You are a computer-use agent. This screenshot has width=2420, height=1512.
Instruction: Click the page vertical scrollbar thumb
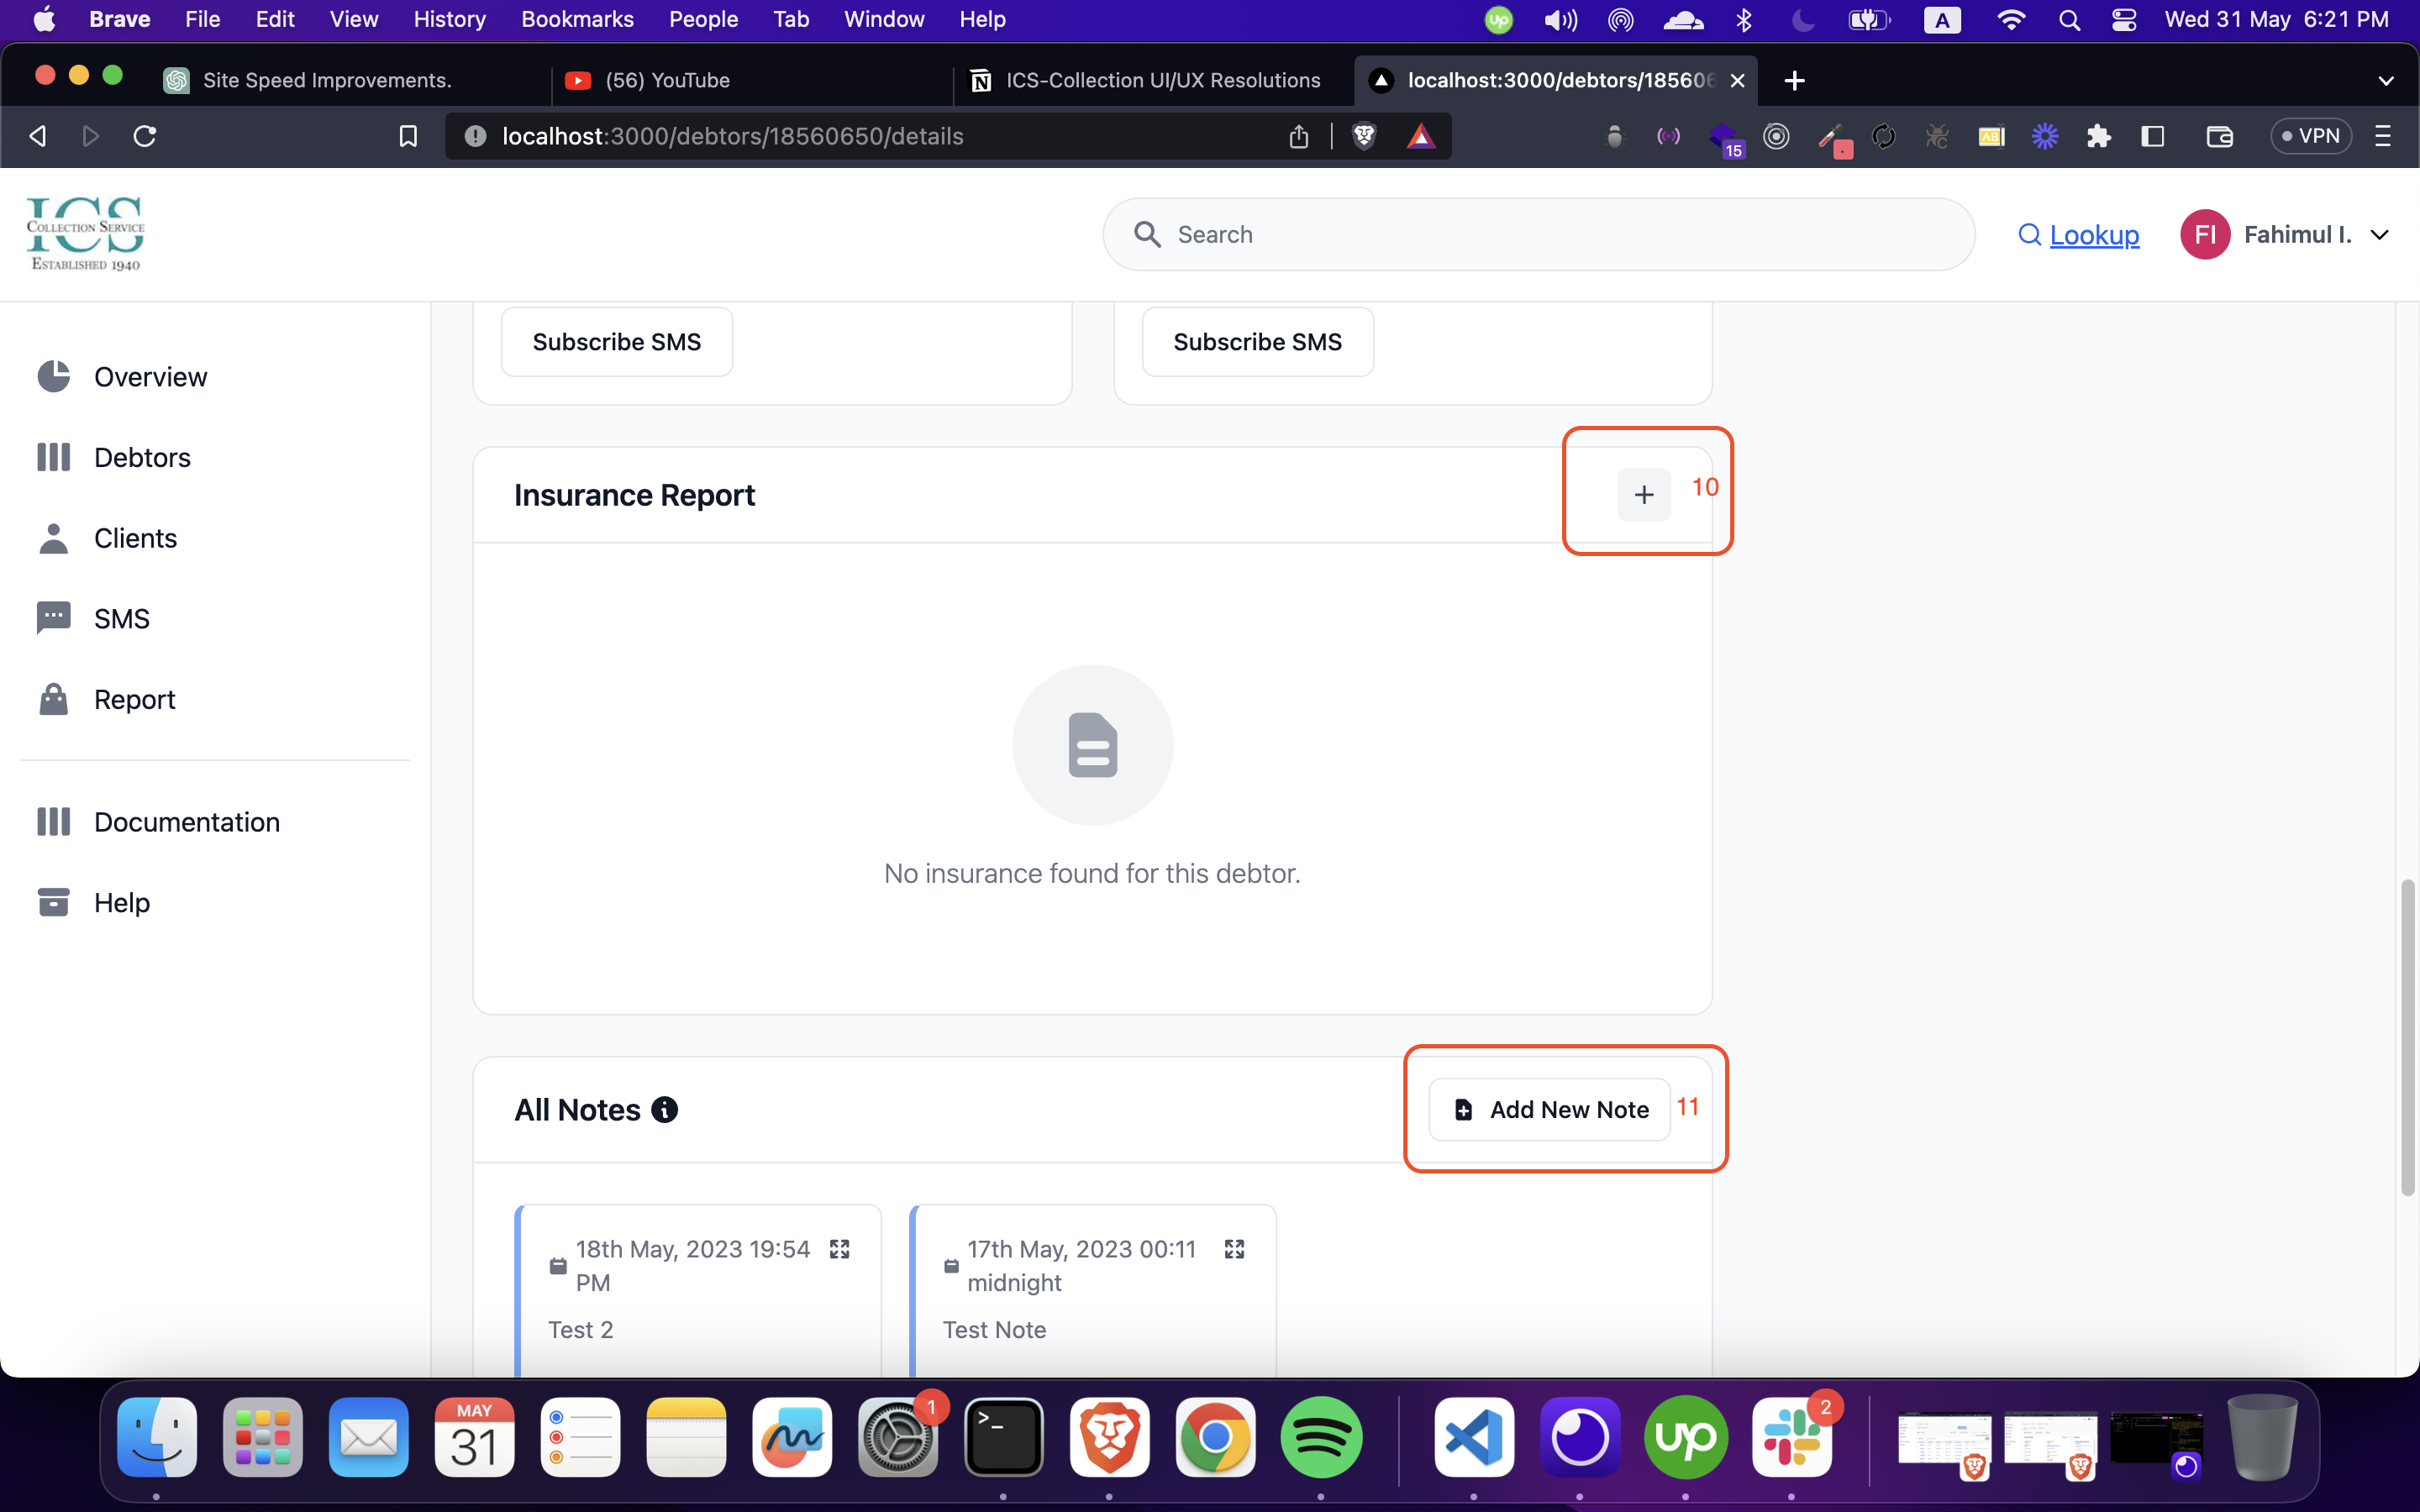(x=2407, y=1035)
